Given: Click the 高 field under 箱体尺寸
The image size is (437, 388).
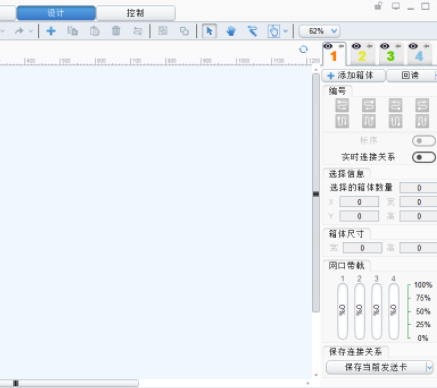Looking at the screenshot, I should click(419, 248).
